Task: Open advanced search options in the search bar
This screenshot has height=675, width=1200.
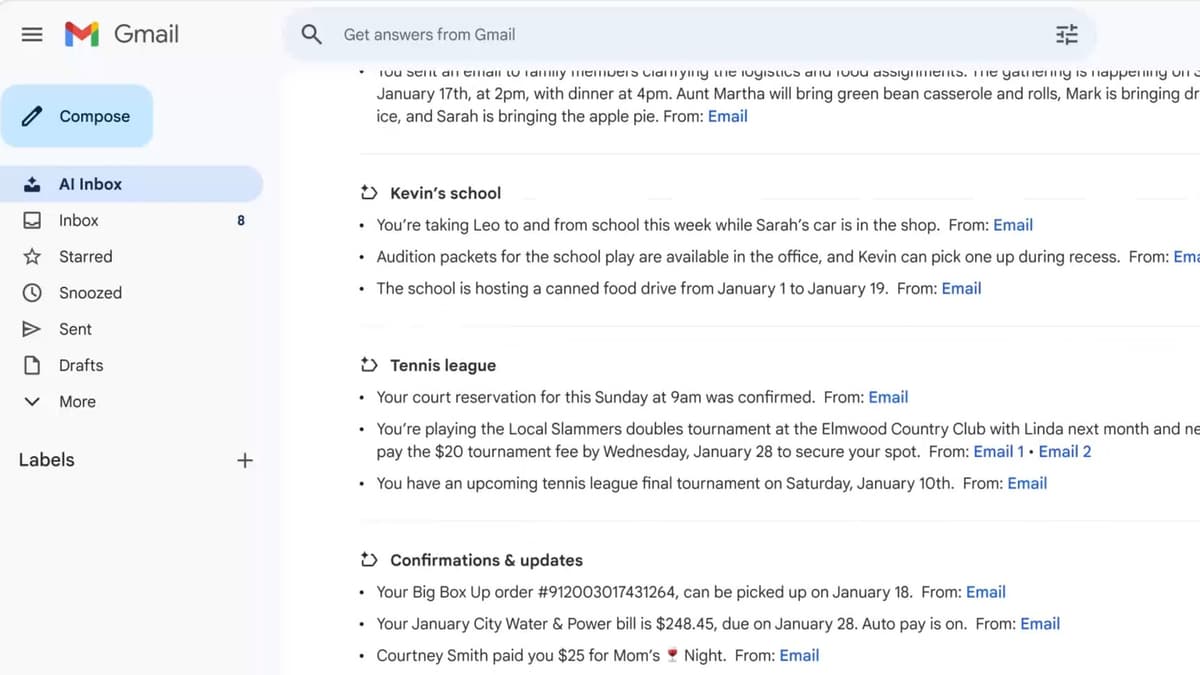Action: [x=1066, y=33]
